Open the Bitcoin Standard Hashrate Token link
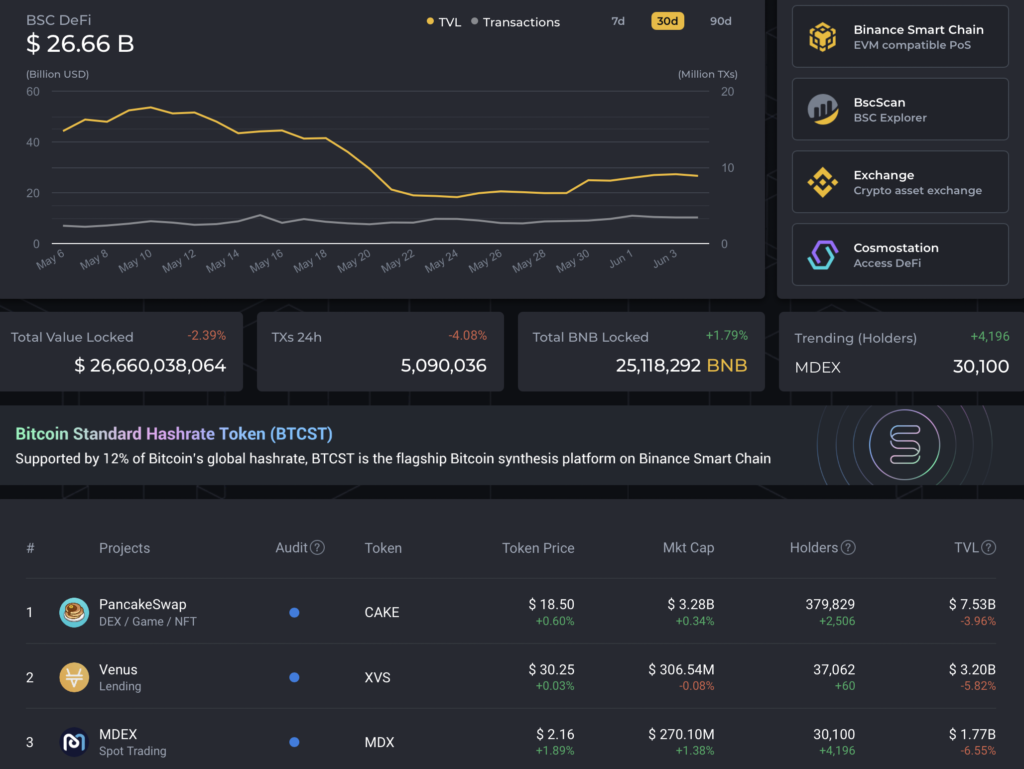The height and width of the screenshot is (769, 1024). pyautogui.click(x=174, y=434)
